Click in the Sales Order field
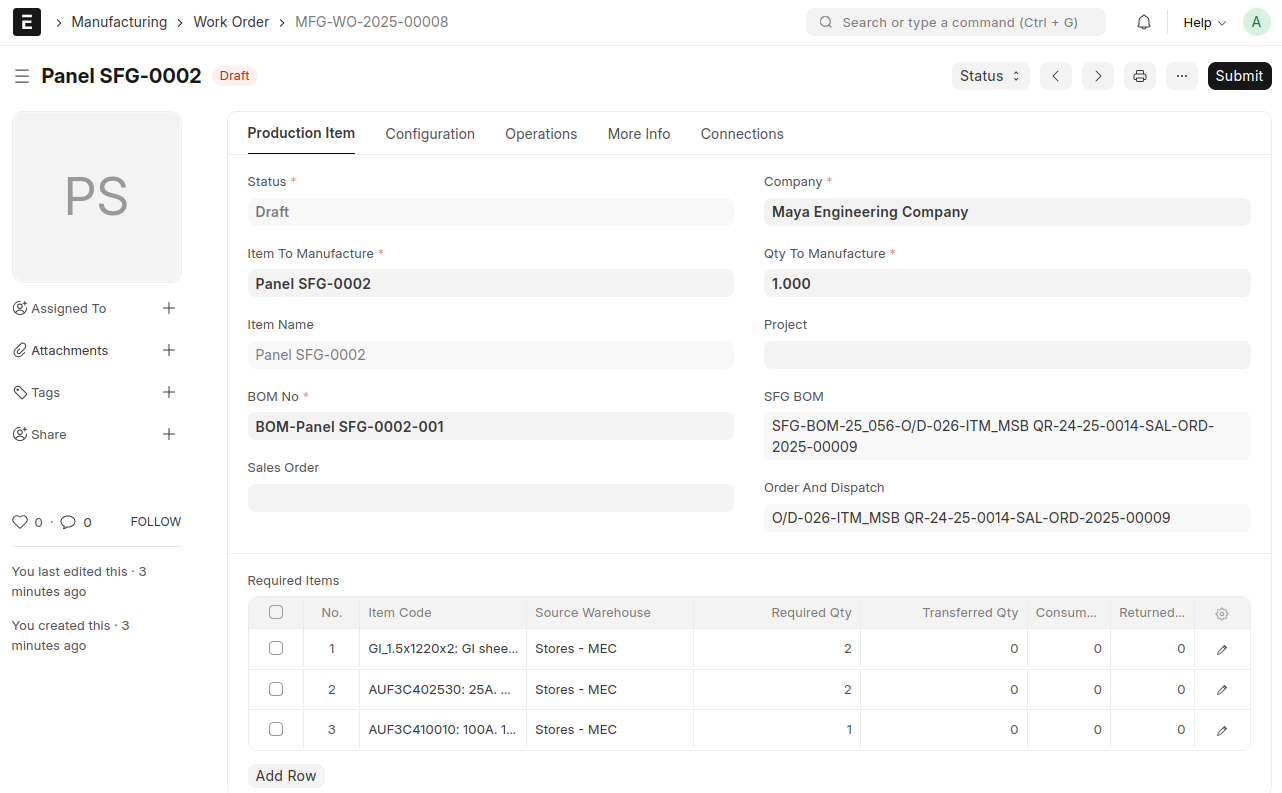 click(x=490, y=498)
